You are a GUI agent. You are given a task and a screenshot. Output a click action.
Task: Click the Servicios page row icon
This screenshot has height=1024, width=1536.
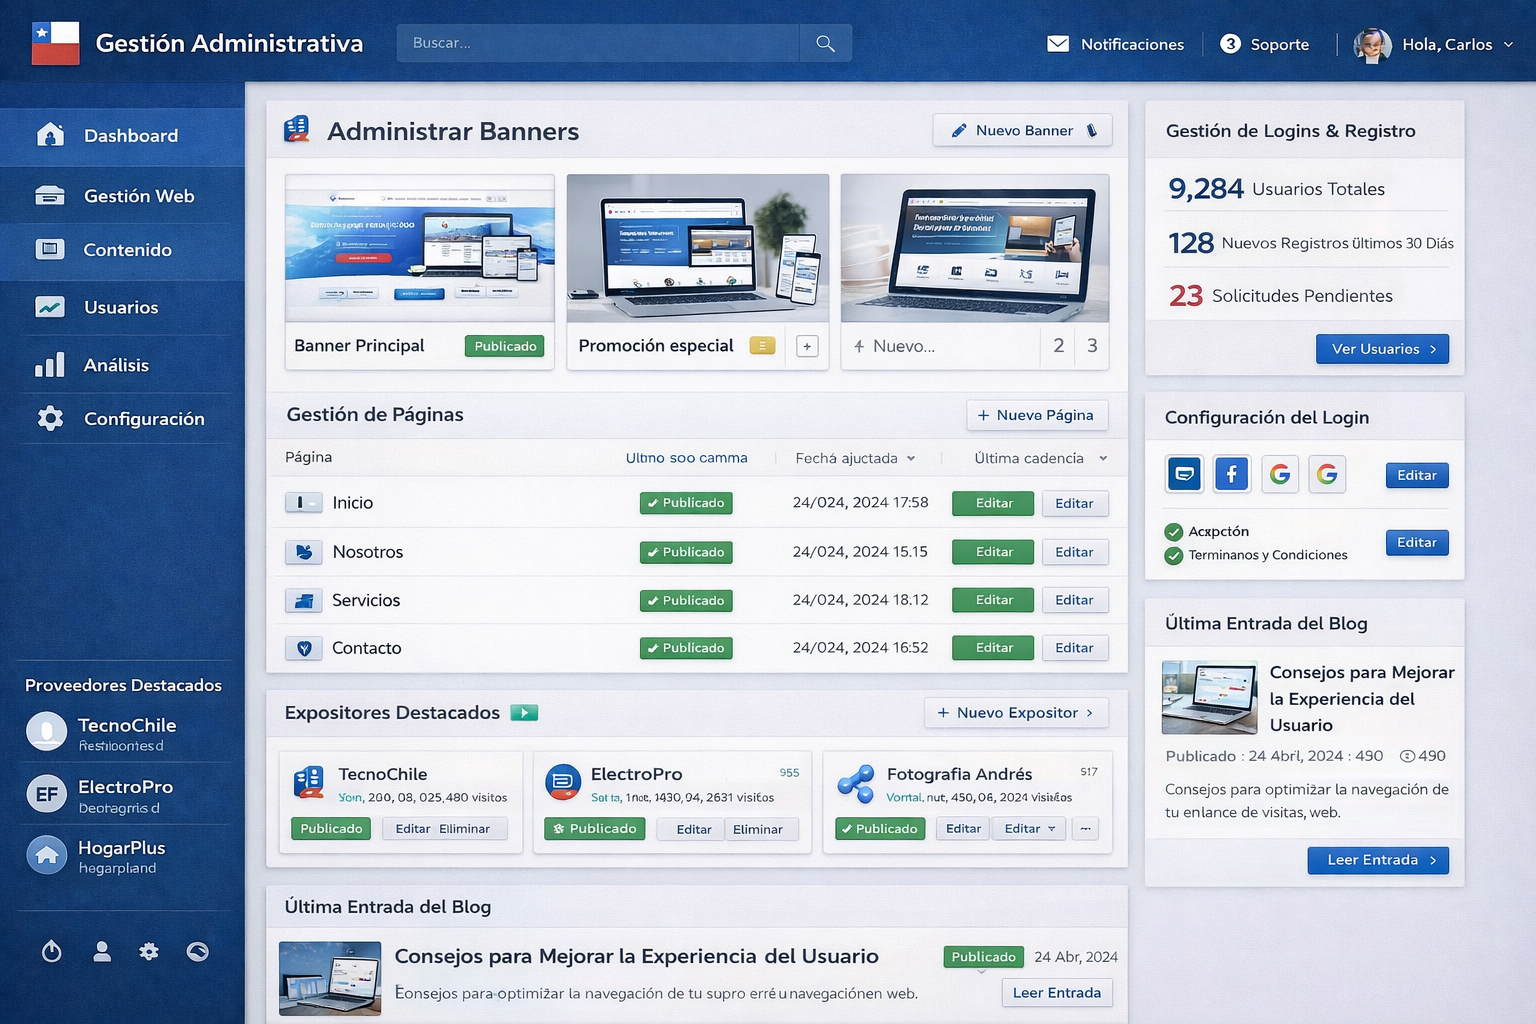(304, 600)
